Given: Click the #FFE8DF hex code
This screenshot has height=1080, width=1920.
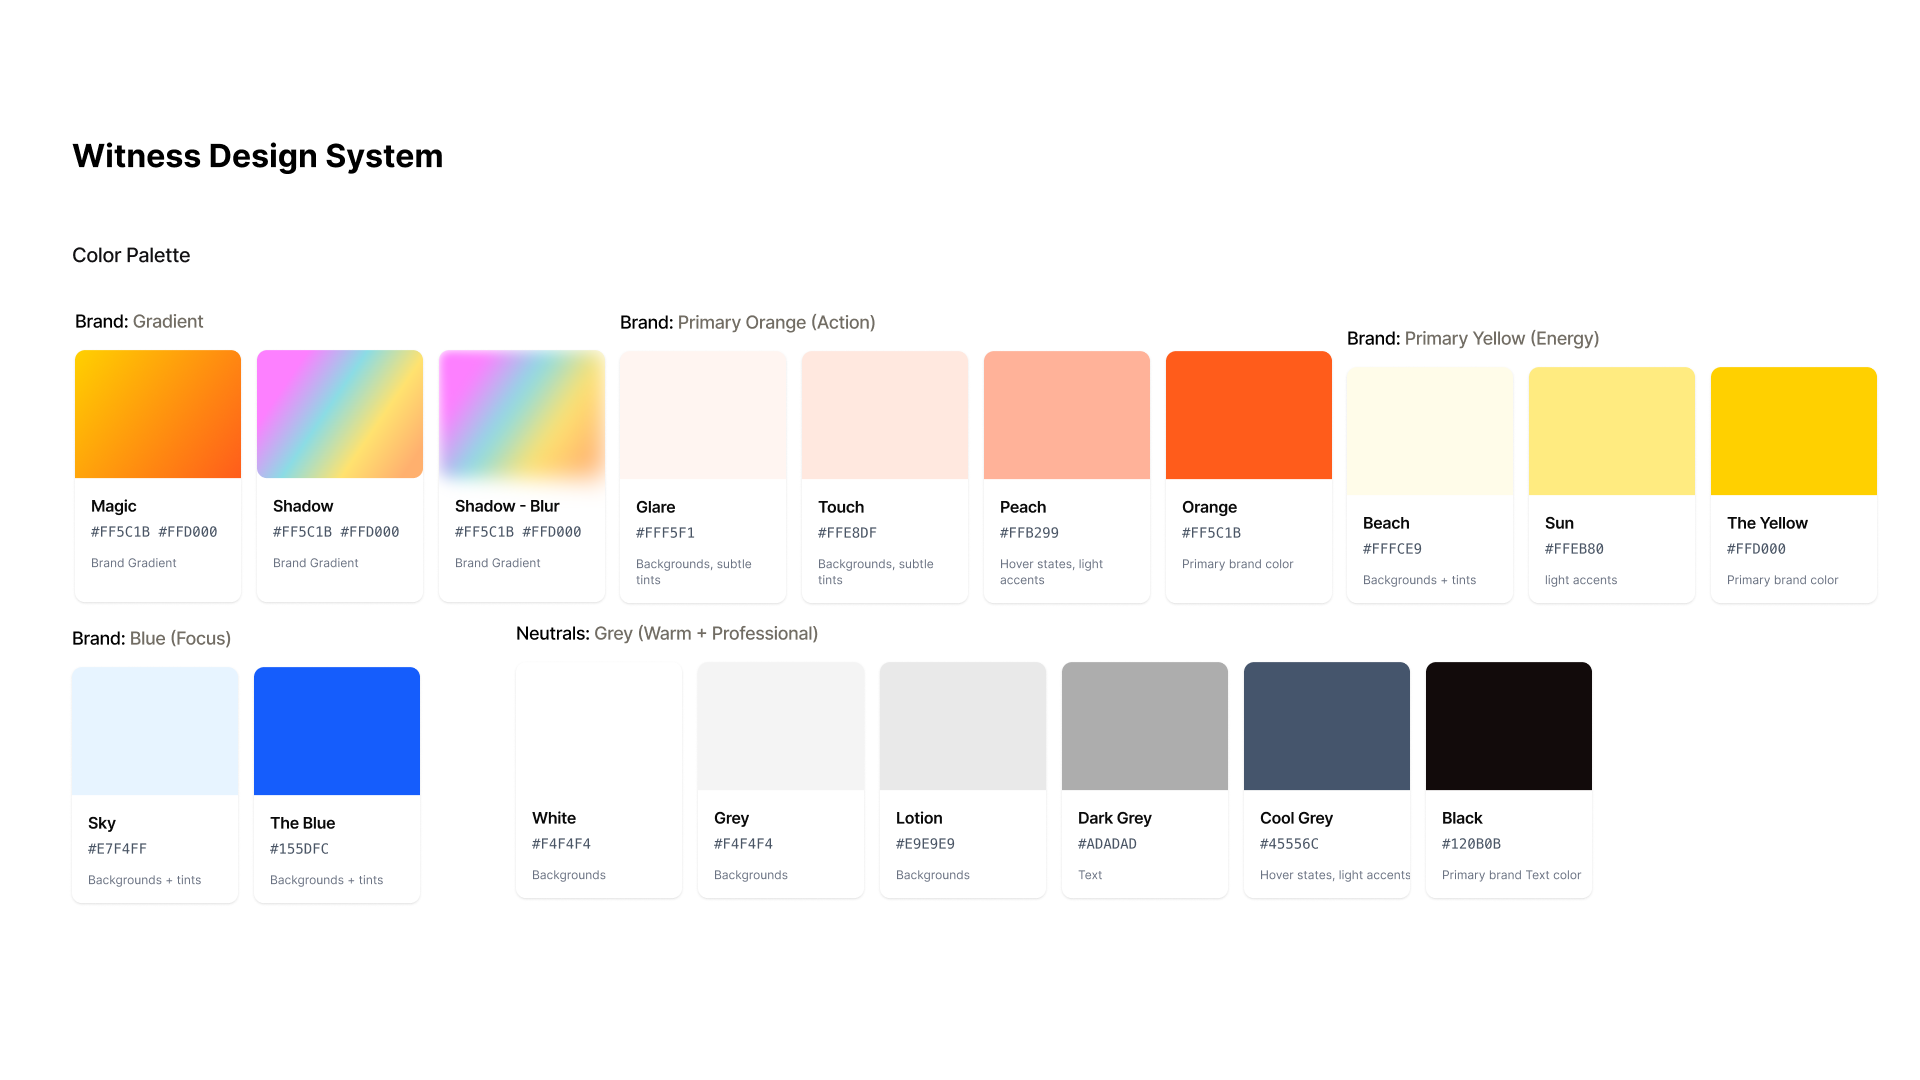Looking at the screenshot, I should (x=847, y=533).
